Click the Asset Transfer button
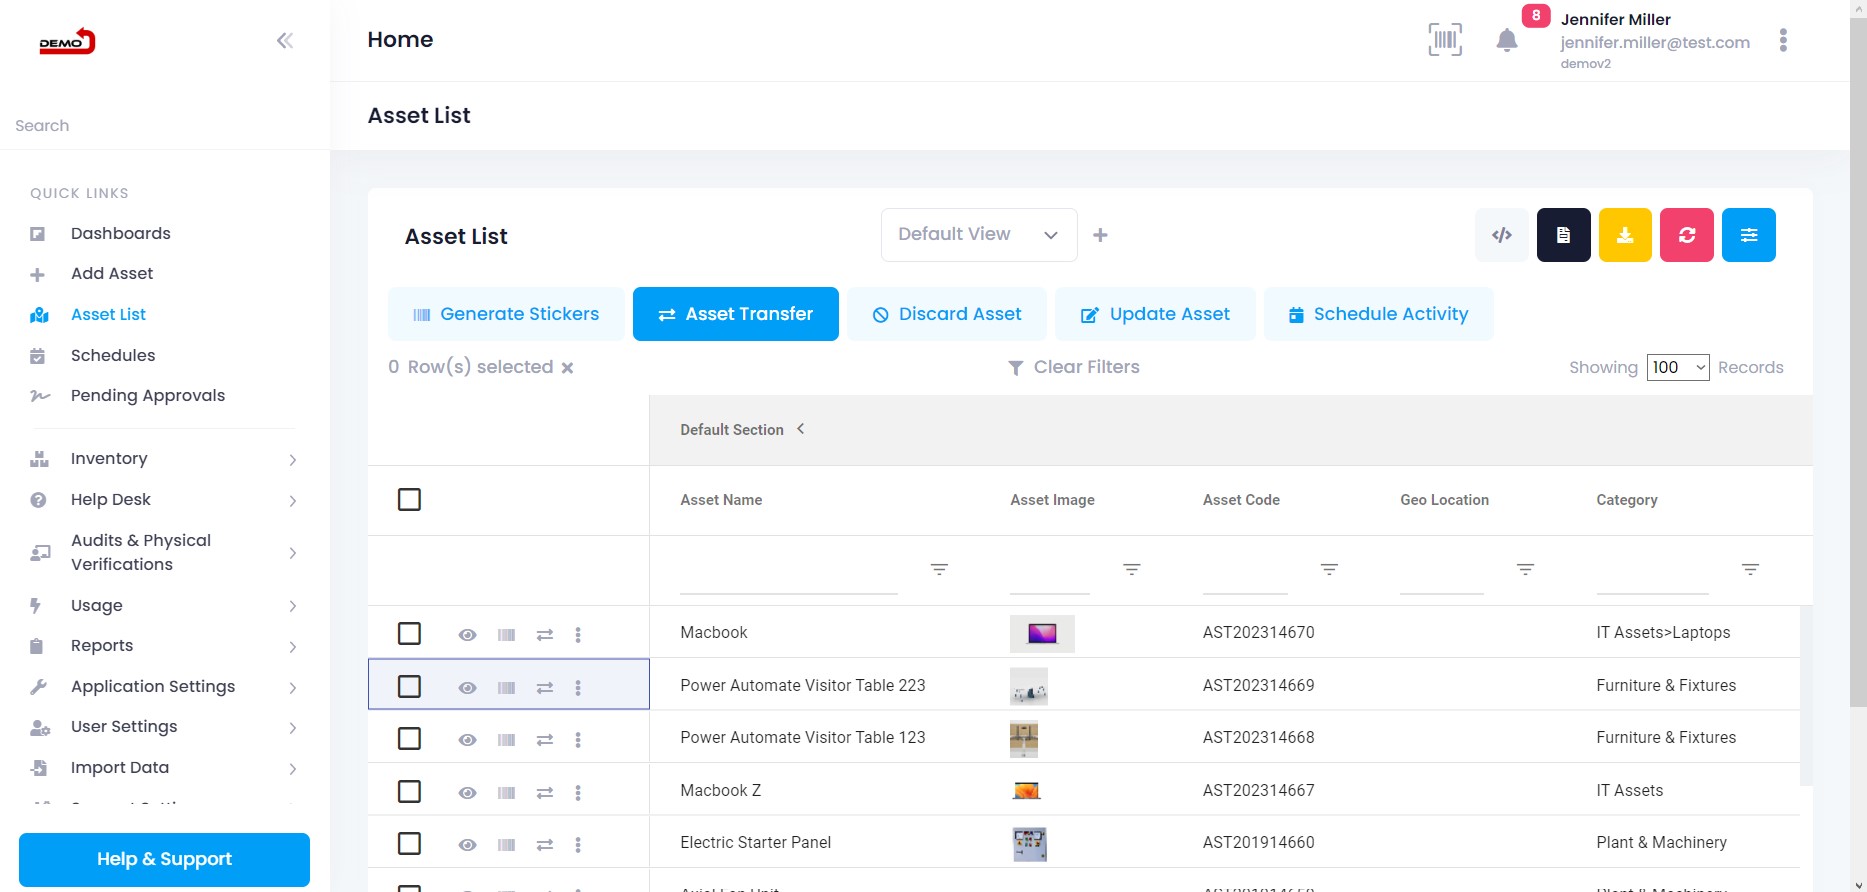The height and width of the screenshot is (892, 1867). tap(736, 314)
